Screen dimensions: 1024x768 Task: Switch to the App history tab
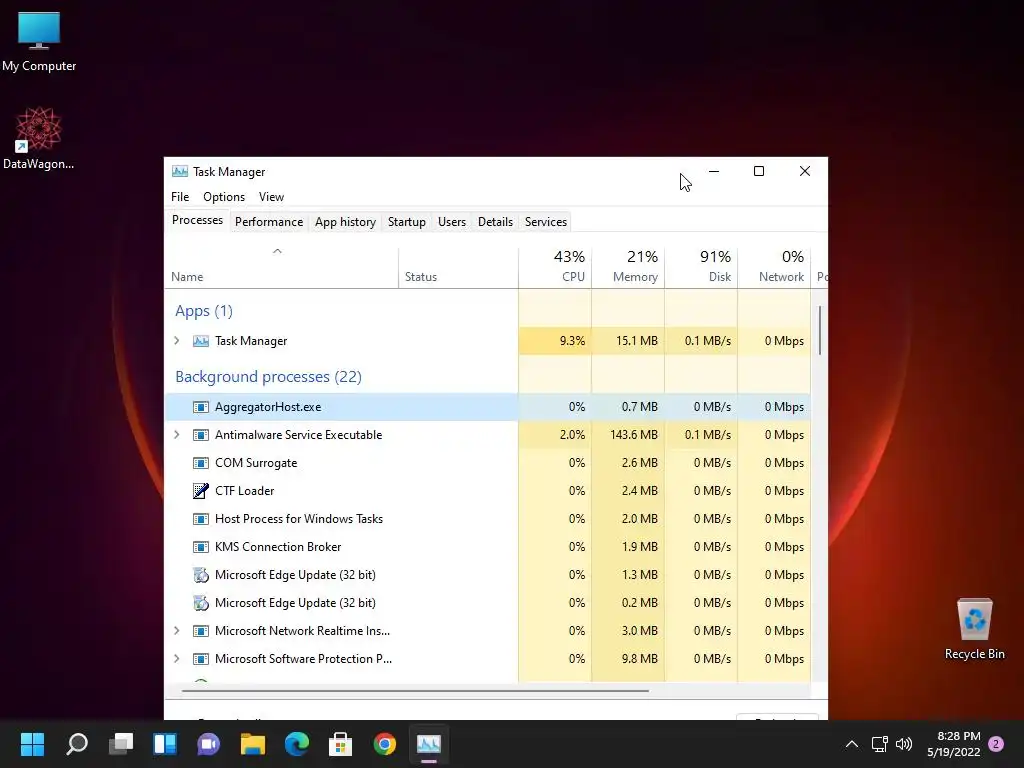click(345, 222)
